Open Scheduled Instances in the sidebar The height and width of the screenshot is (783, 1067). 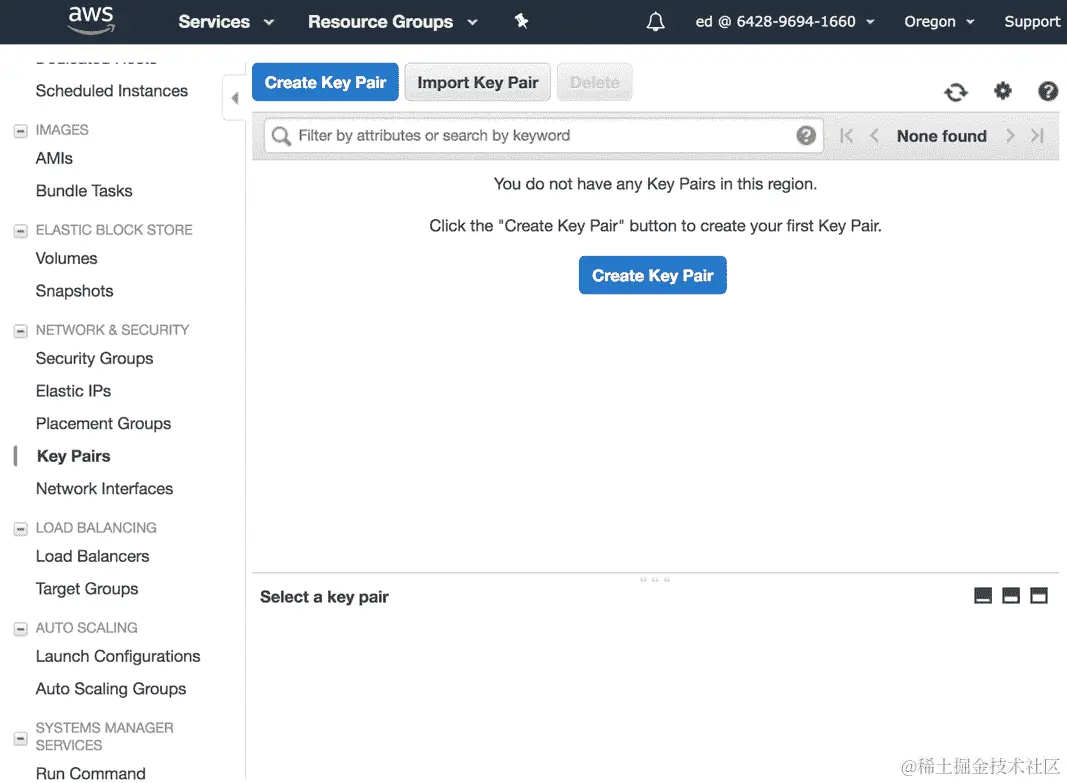tap(112, 90)
